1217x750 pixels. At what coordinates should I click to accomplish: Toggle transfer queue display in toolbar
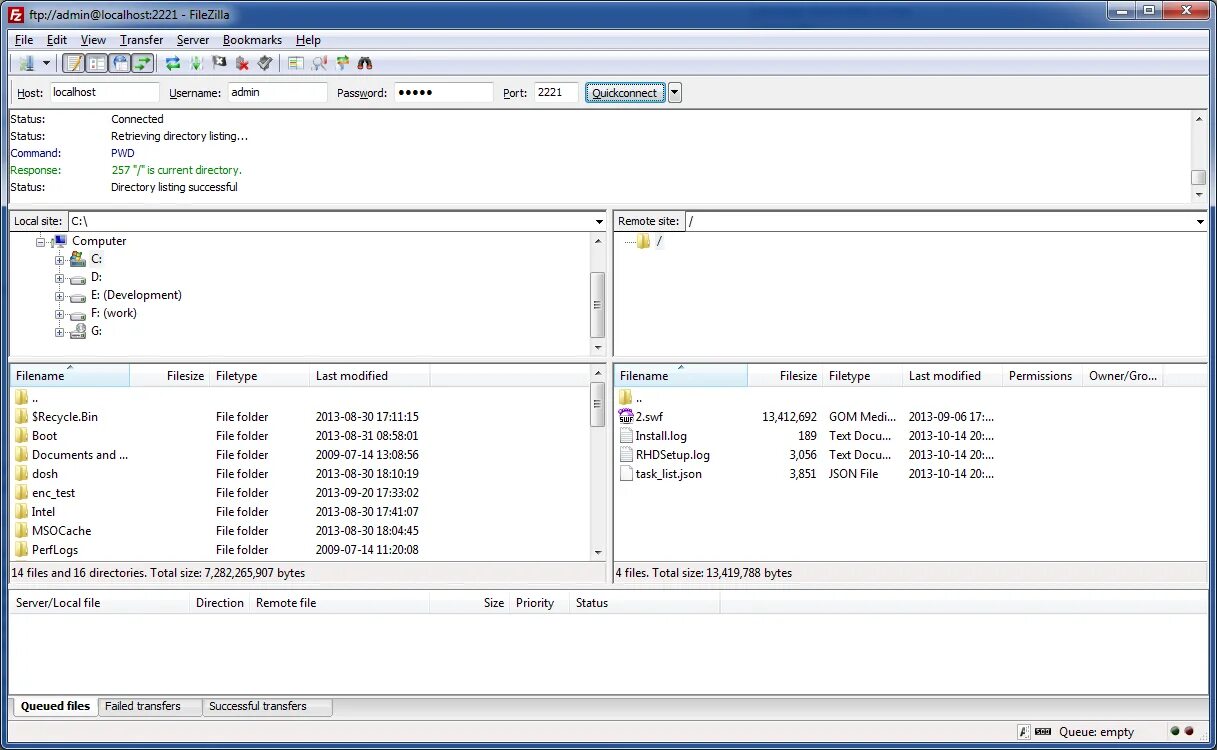[x=143, y=63]
